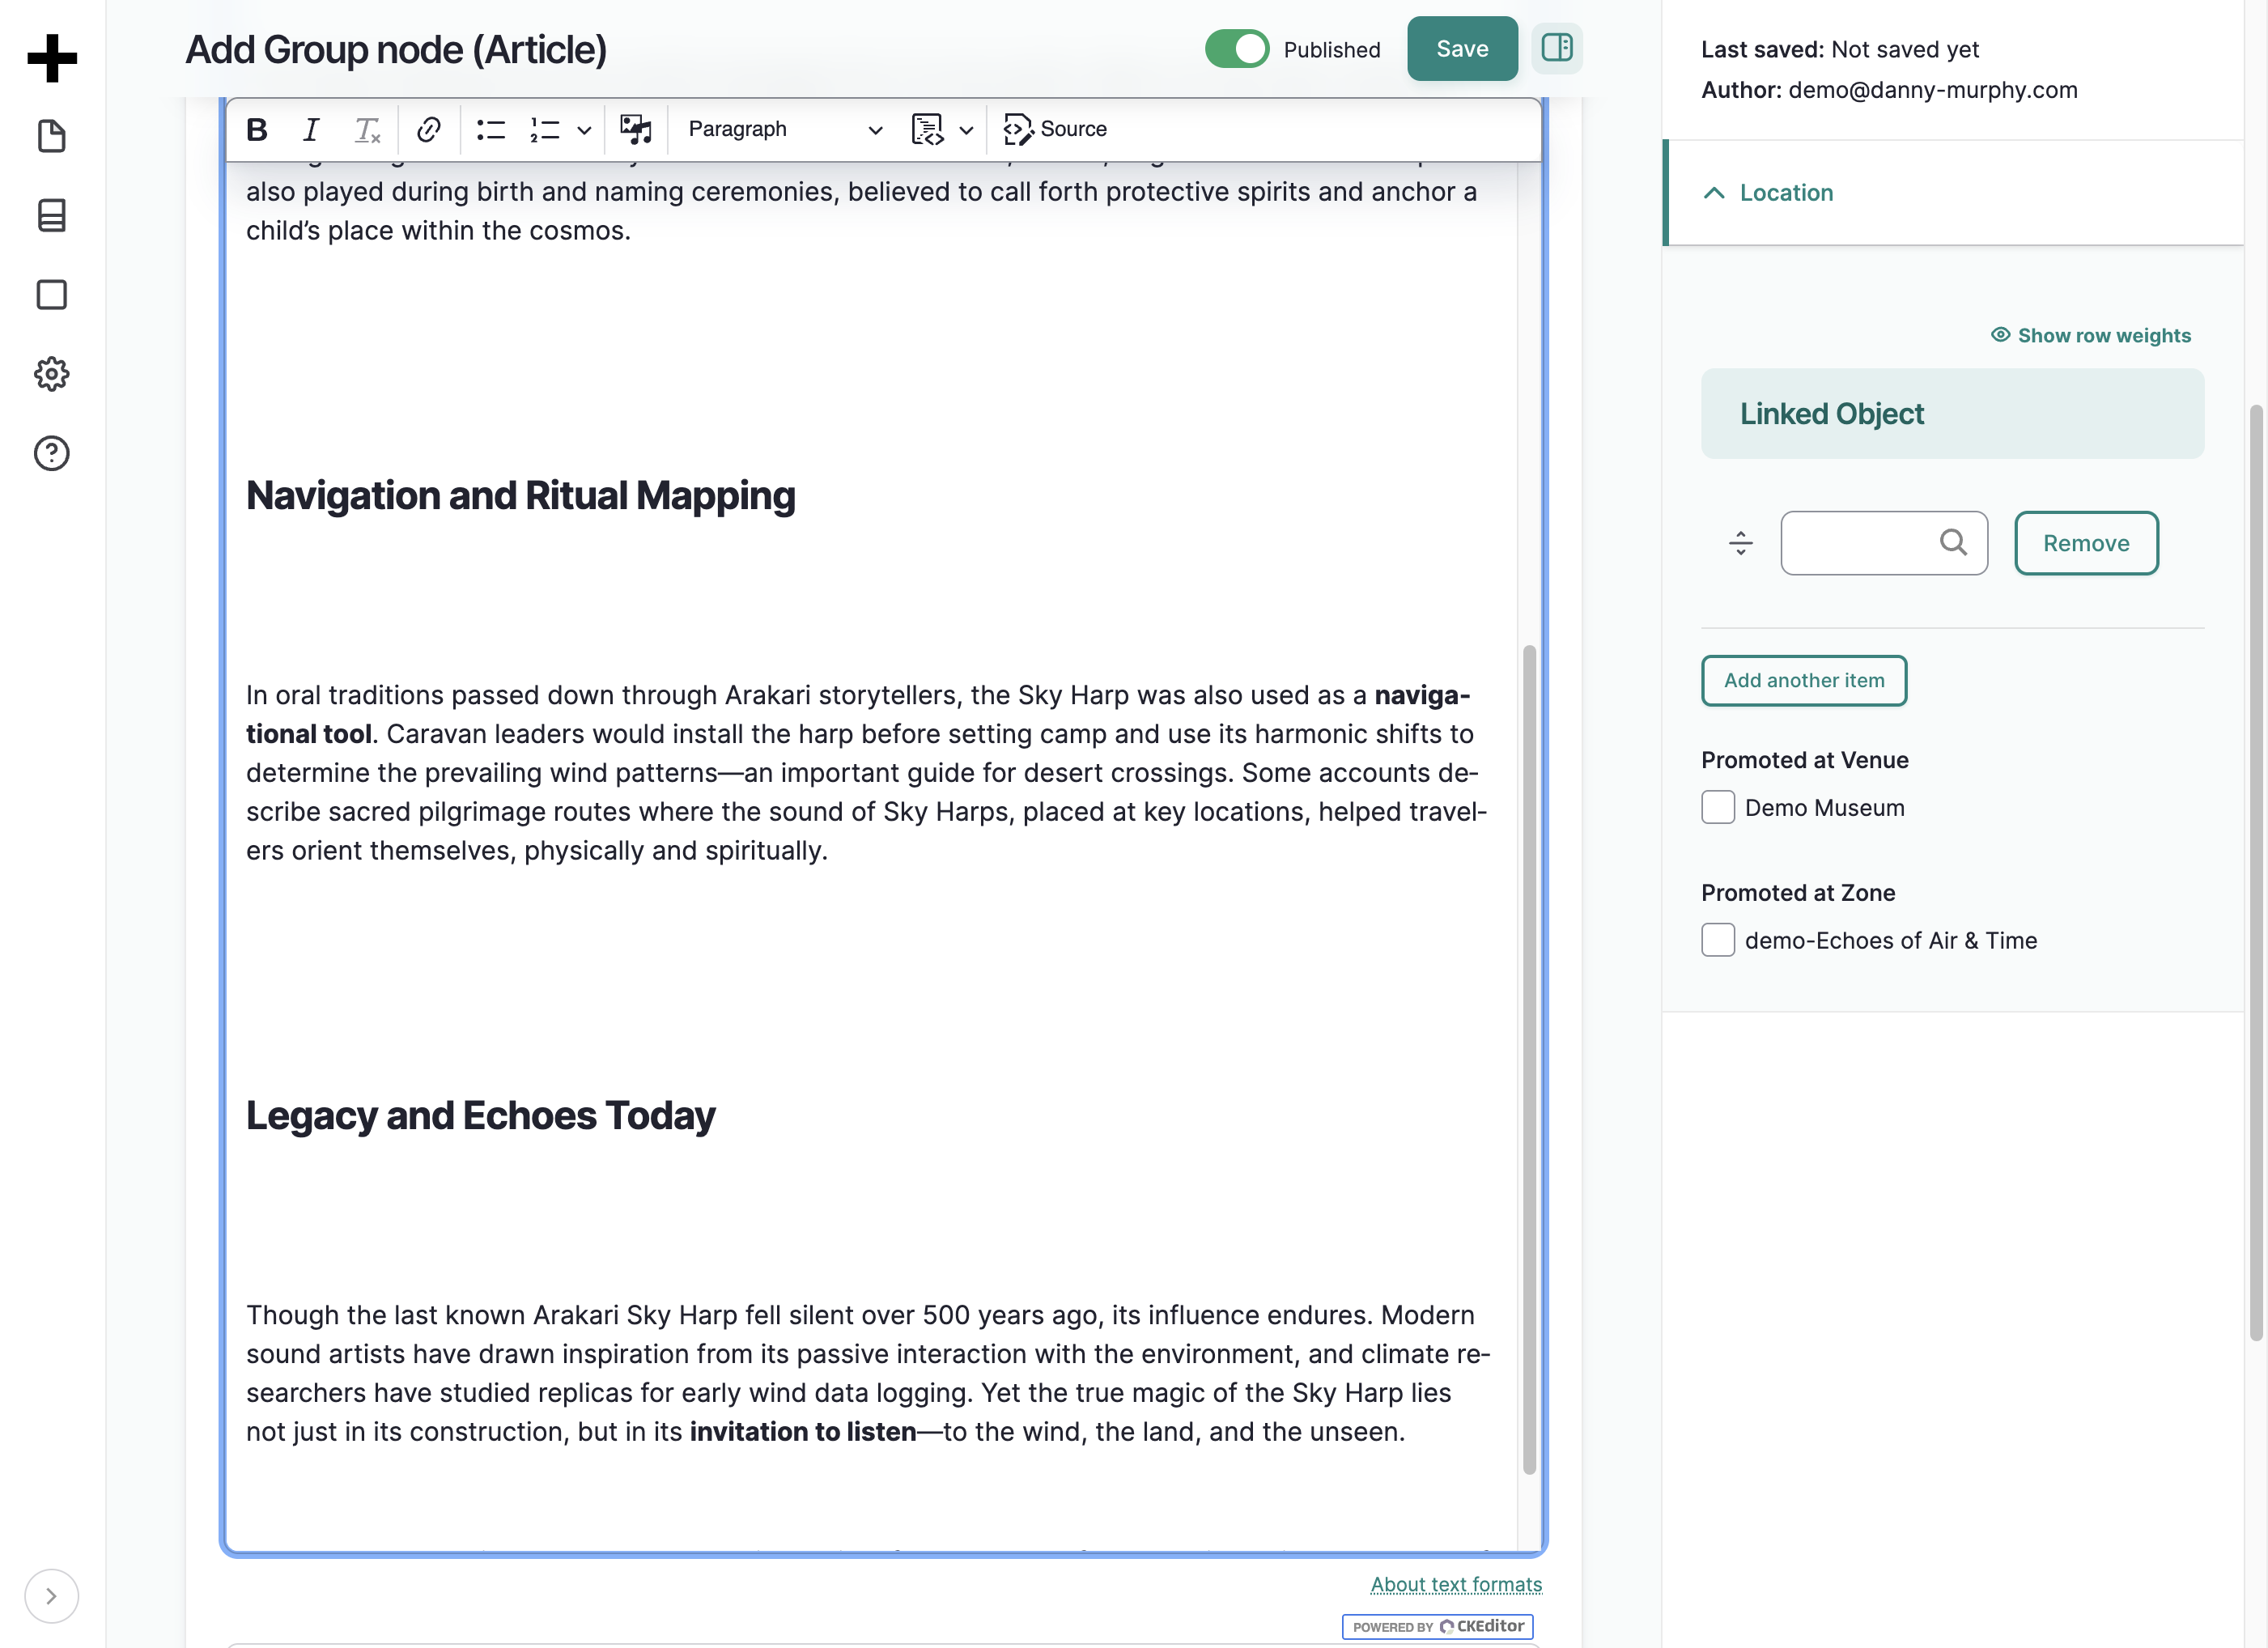Open the book library icon in sidebar
Viewport: 2268px width, 1648px height.
pyautogui.click(x=52, y=215)
